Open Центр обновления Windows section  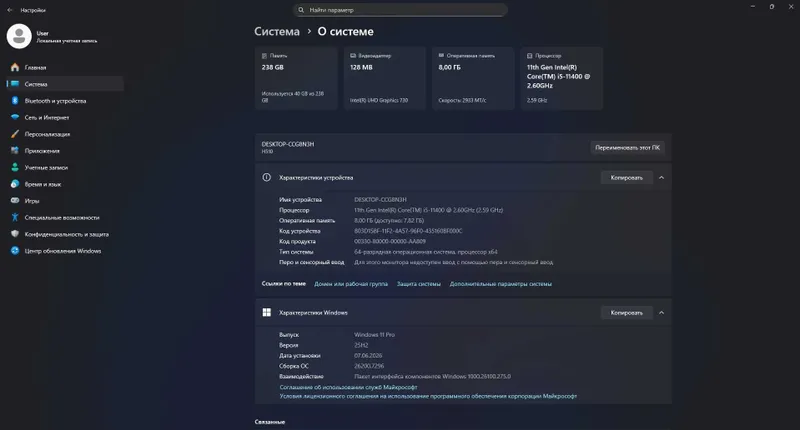tap(65, 250)
